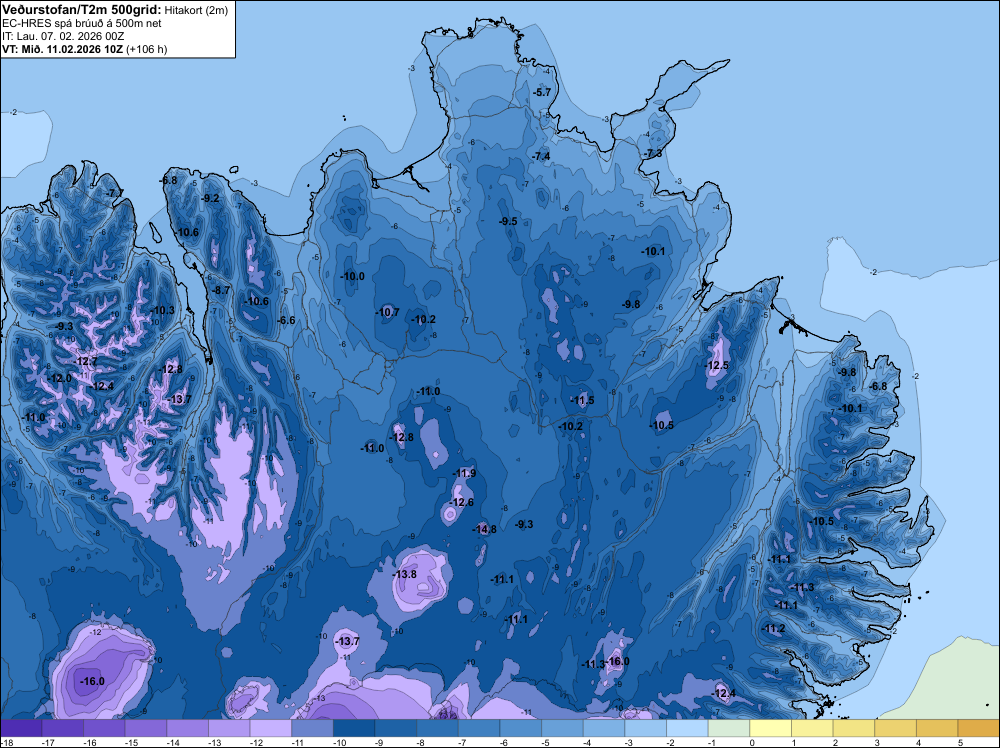This screenshot has height=748, width=1000.
Task: Select the -7.3 temperature label
Action: (653, 154)
